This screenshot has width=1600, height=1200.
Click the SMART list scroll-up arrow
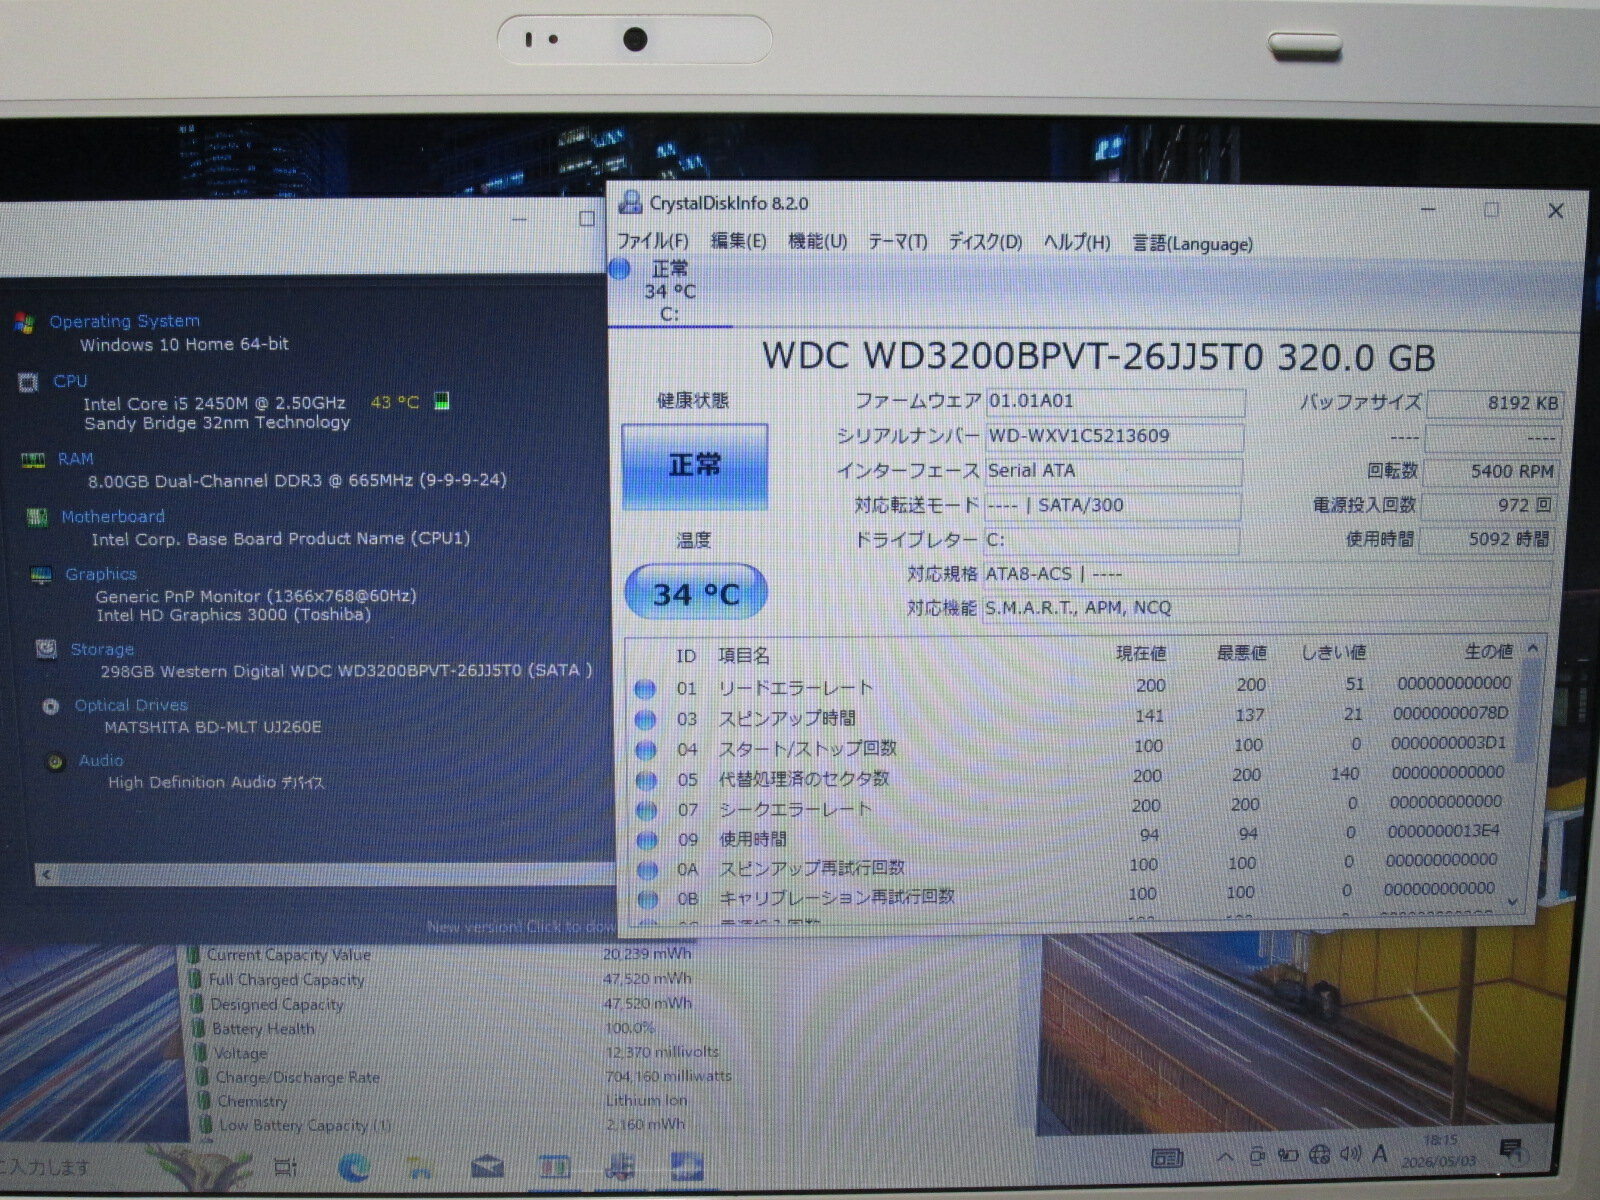pos(1533,650)
